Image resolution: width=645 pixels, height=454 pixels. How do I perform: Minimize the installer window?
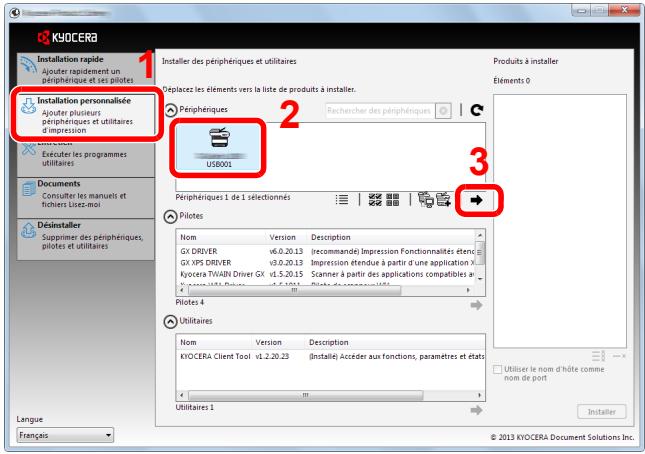[580, 11]
